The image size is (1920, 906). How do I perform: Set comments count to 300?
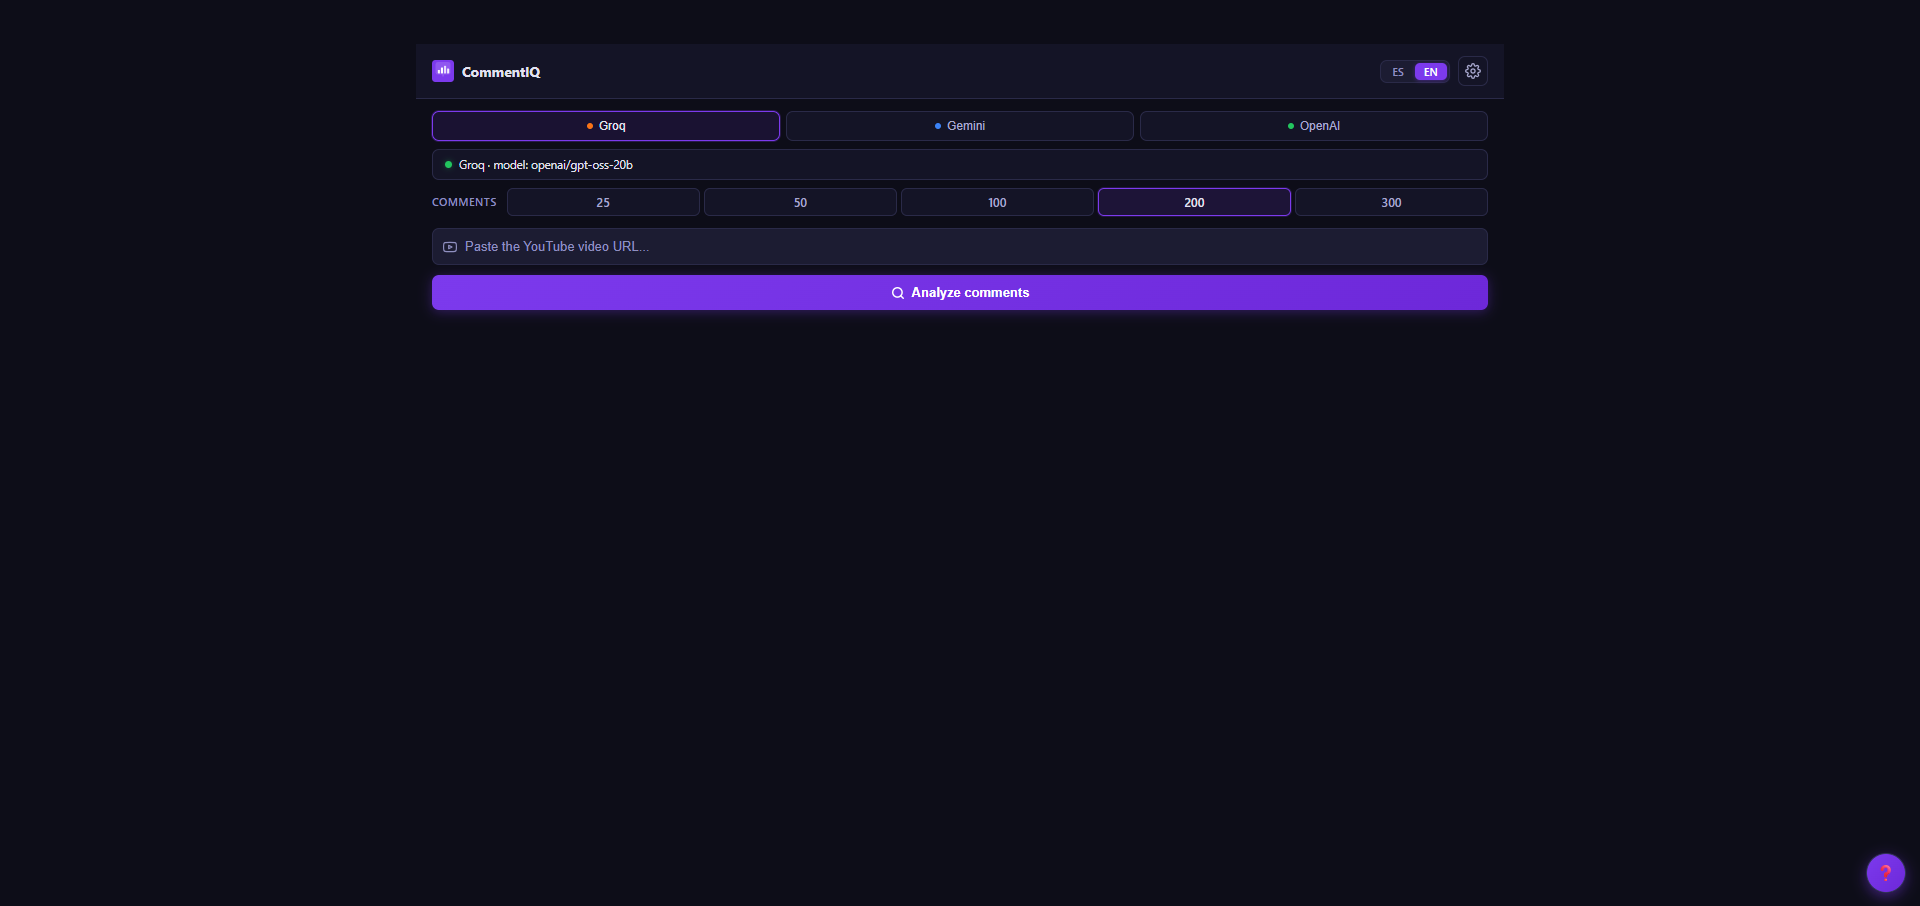click(x=1391, y=202)
